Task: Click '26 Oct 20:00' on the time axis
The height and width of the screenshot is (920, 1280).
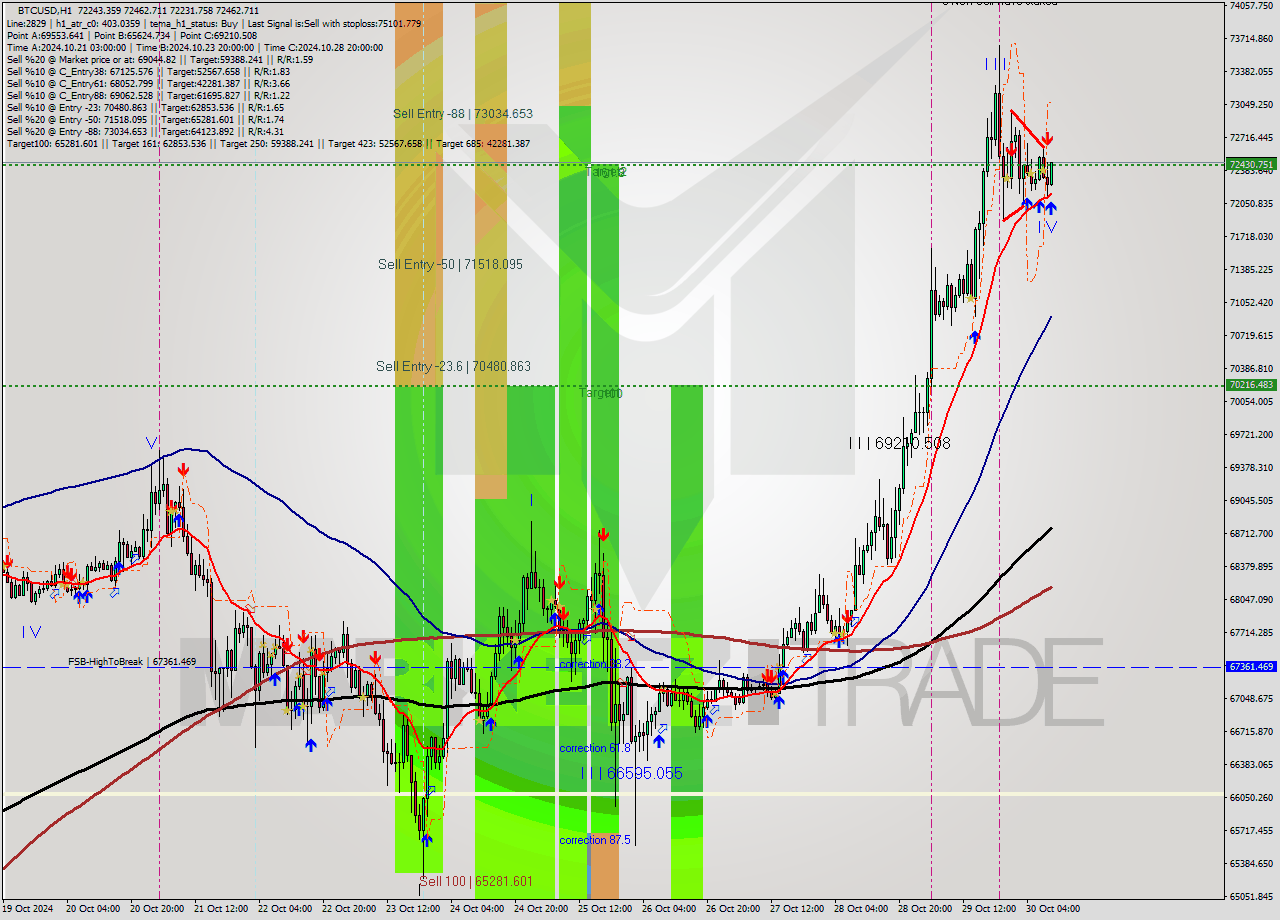Action: (x=735, y=909)
